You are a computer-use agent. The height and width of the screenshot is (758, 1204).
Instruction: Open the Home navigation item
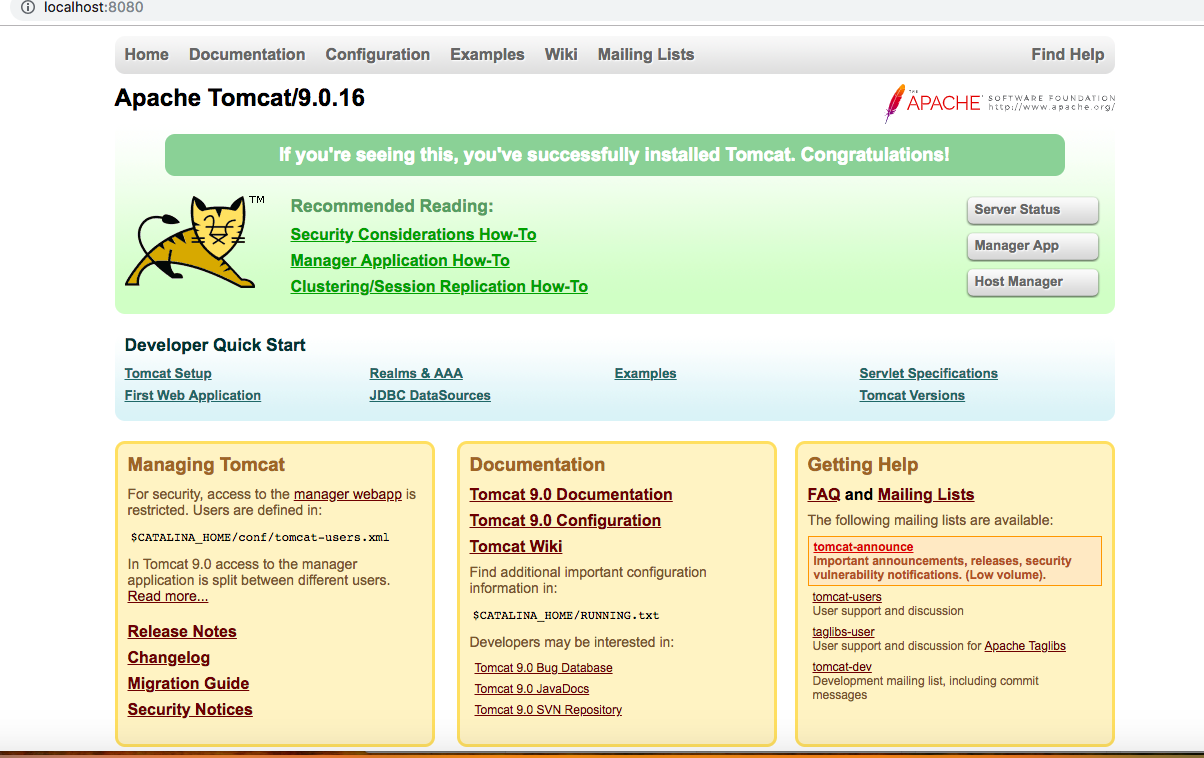[146, 55]
